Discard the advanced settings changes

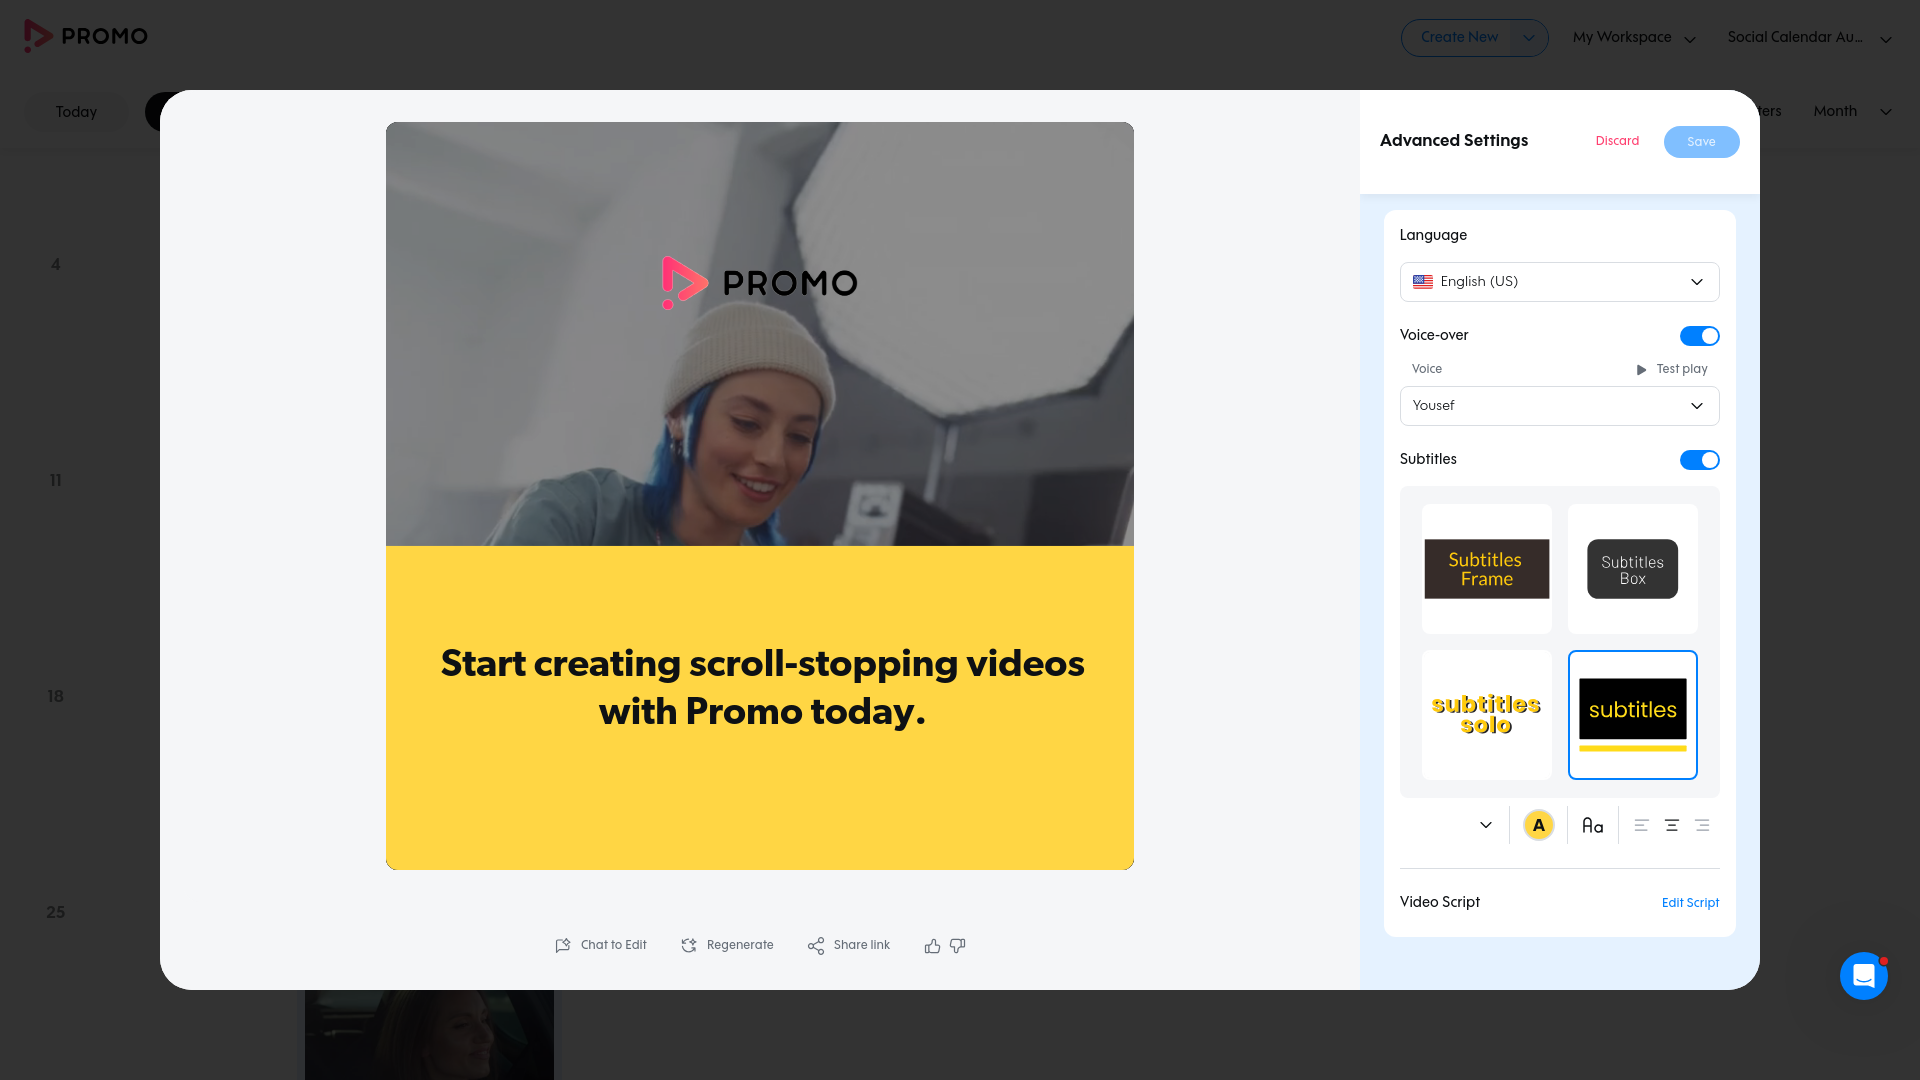[1617, 141]
